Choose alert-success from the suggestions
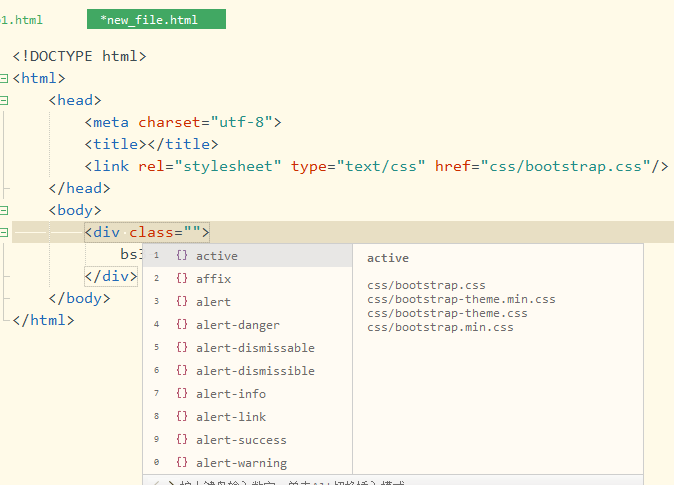Screen dimensions: 674x485 (x=241, y=440)
